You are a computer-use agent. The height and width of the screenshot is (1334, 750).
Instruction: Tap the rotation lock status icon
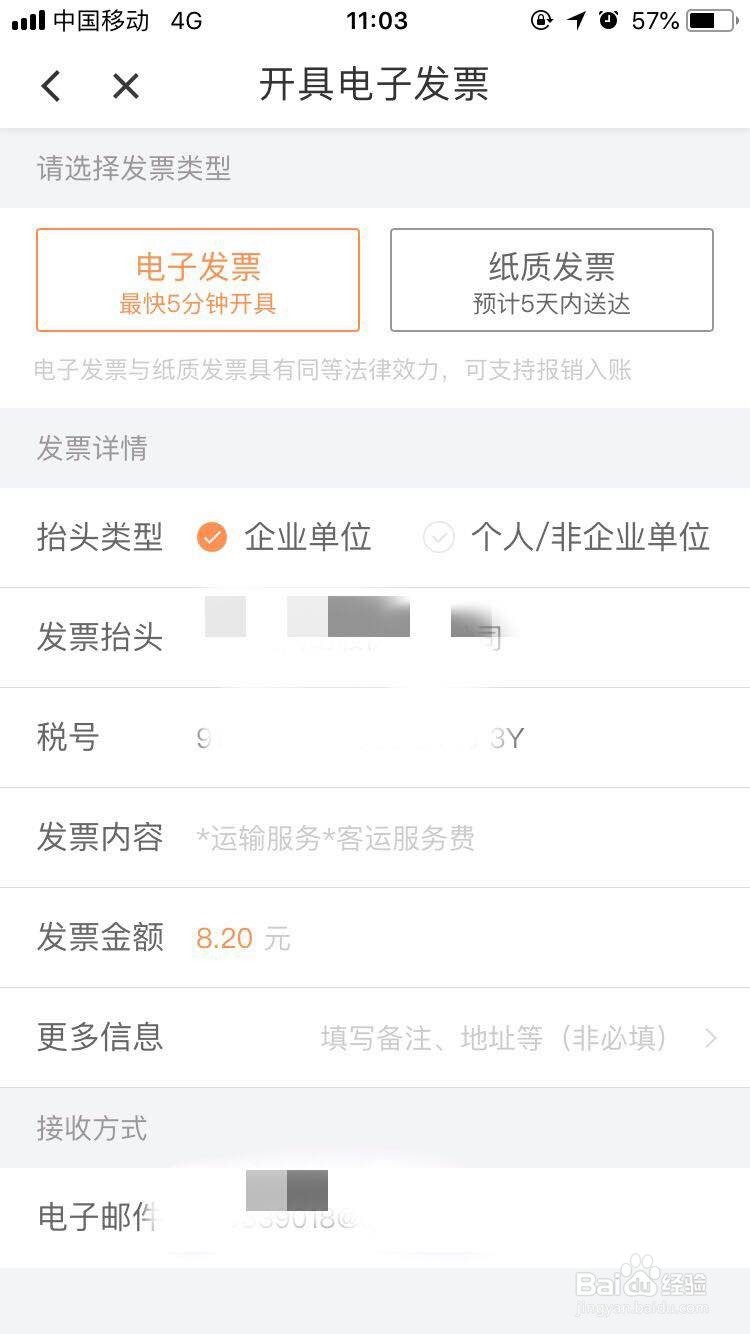coord(541,20)
